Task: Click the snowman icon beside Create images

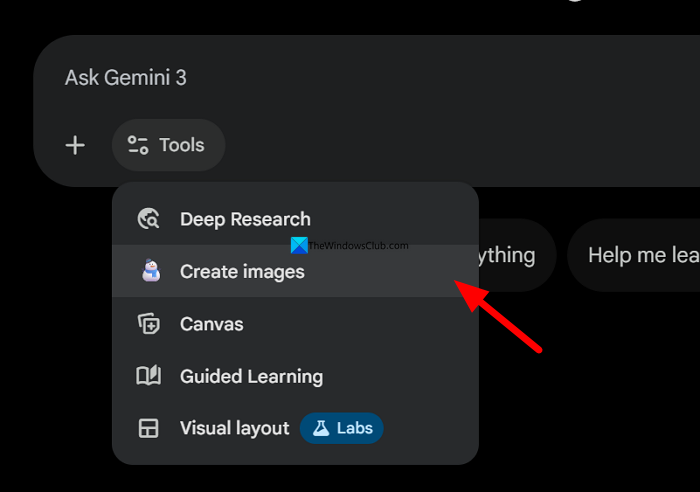Action: [x=151, y=271]
